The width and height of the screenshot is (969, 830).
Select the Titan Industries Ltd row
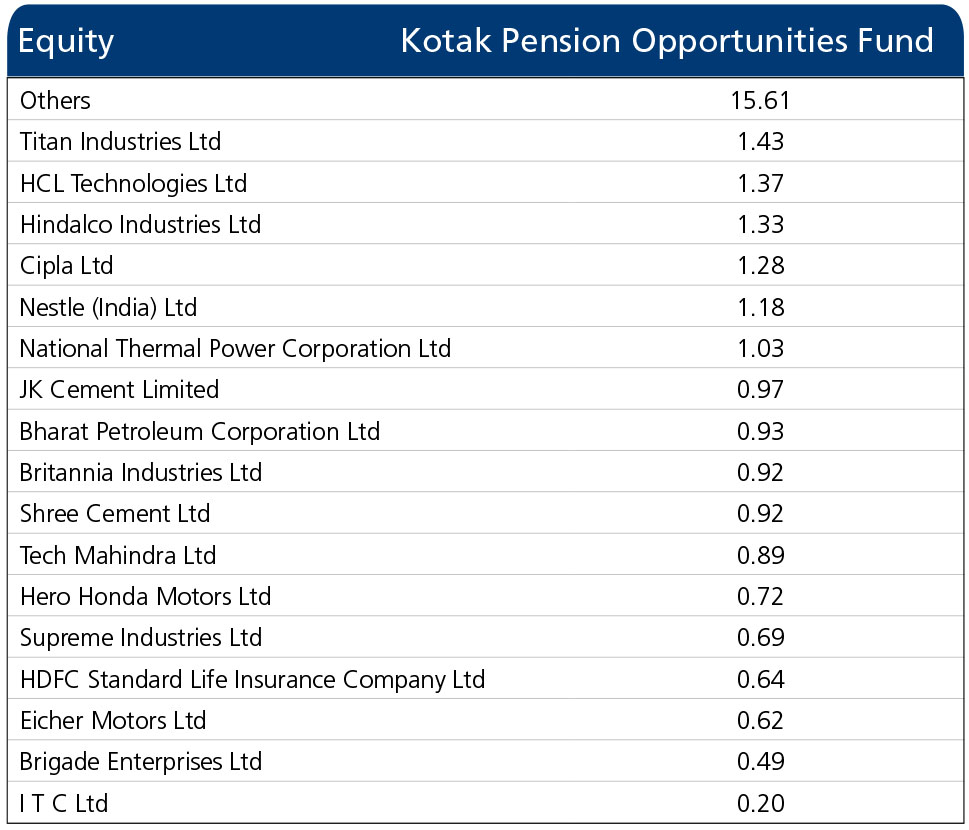click(485, 142)
